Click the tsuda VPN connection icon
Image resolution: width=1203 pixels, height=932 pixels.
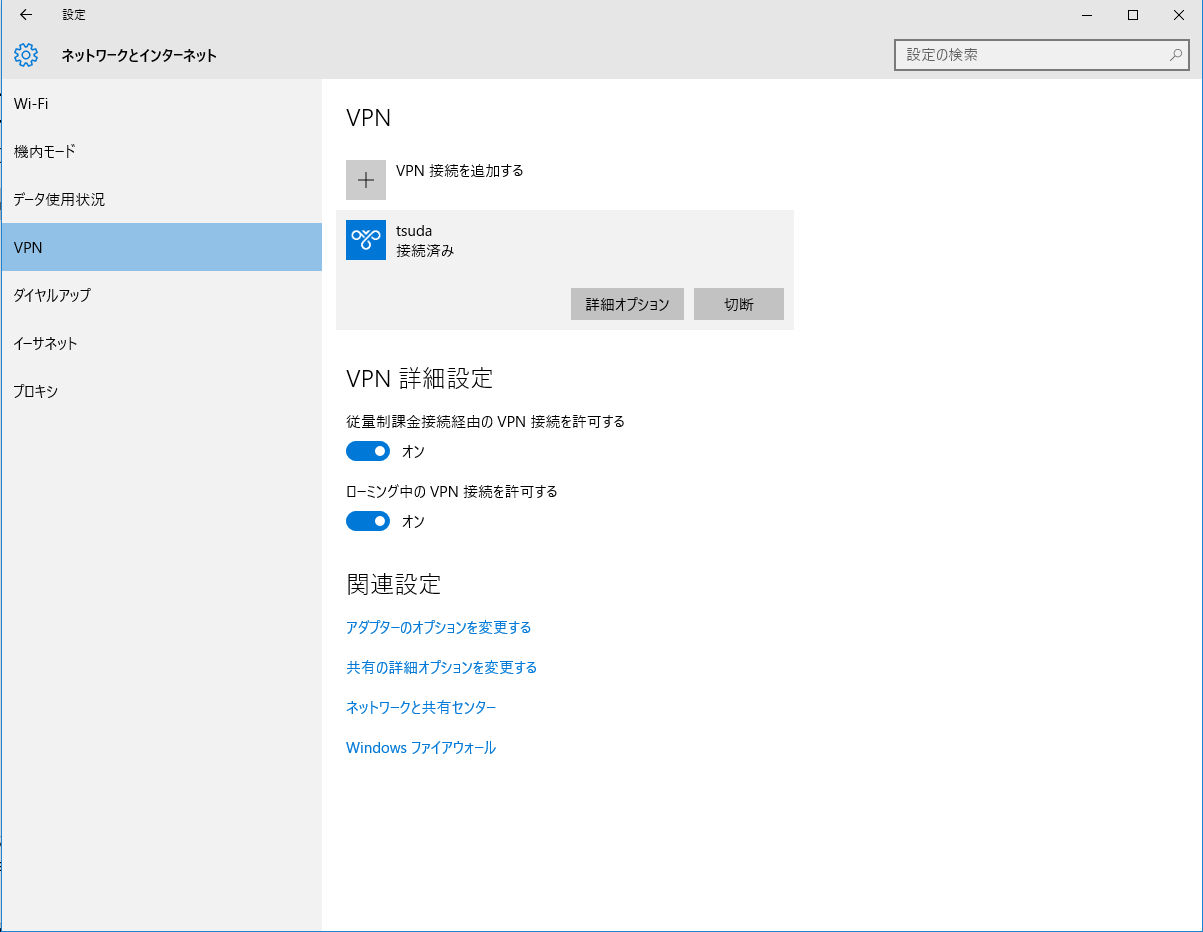[x=366, y=240]
